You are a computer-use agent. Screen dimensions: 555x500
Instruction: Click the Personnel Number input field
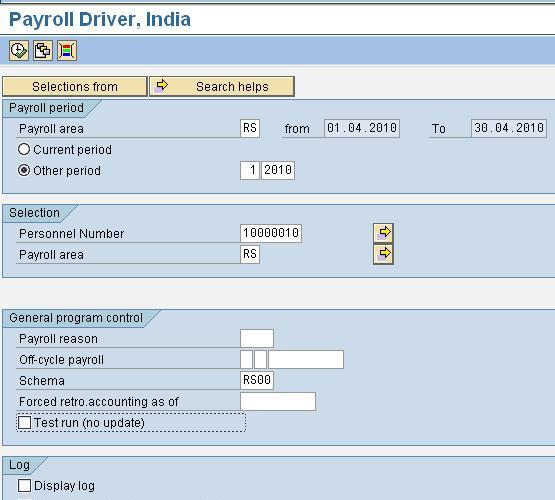[x=271, y=233]
